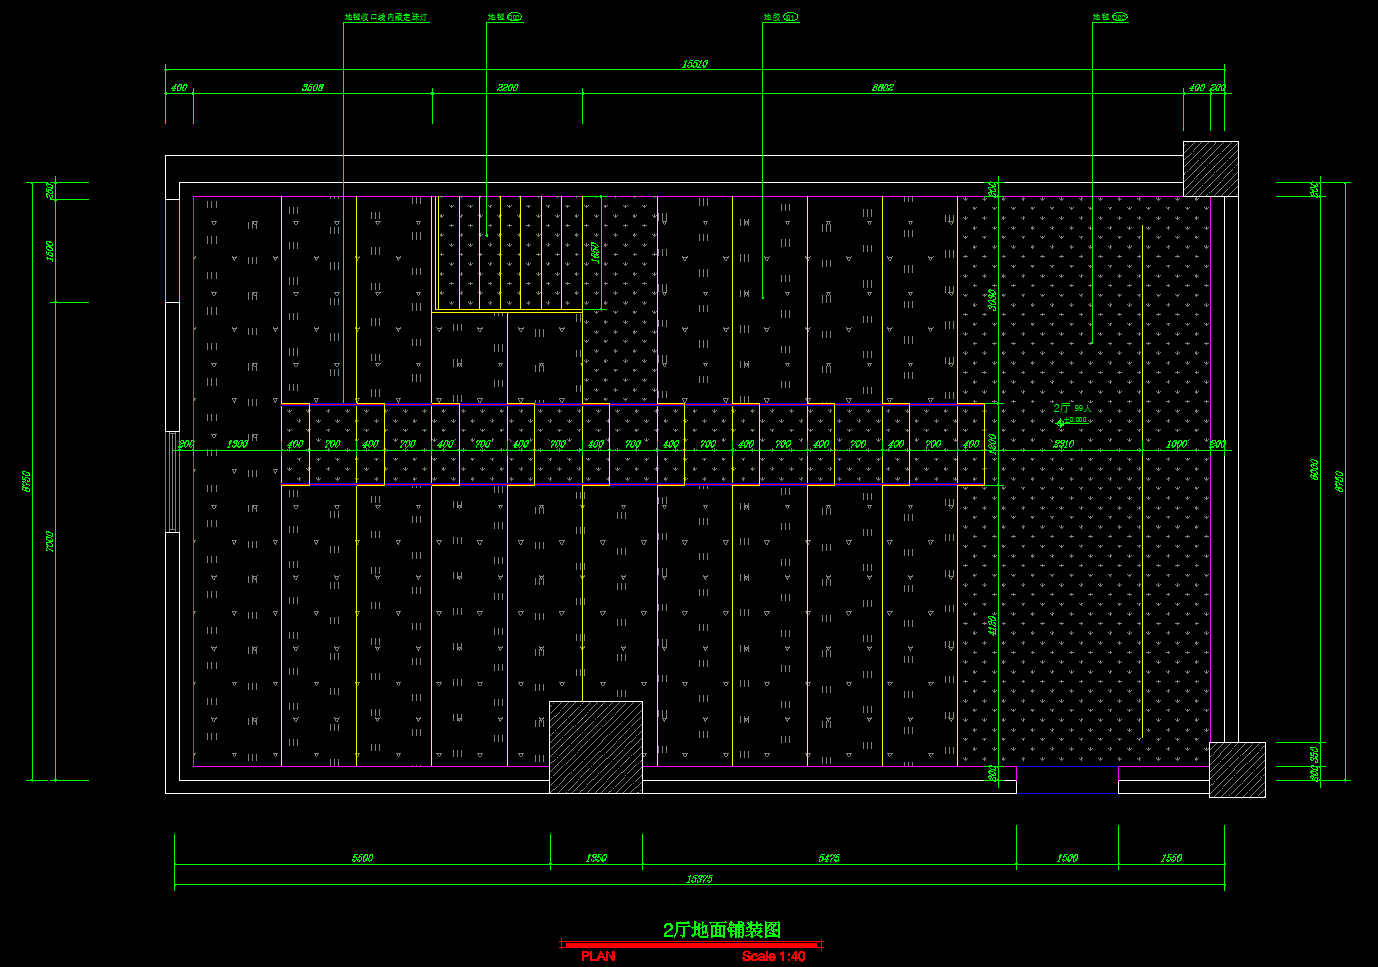
Task: Select the 15375 overall dimension at bottom
Action: pyautogui.click(x=699, y=879)
